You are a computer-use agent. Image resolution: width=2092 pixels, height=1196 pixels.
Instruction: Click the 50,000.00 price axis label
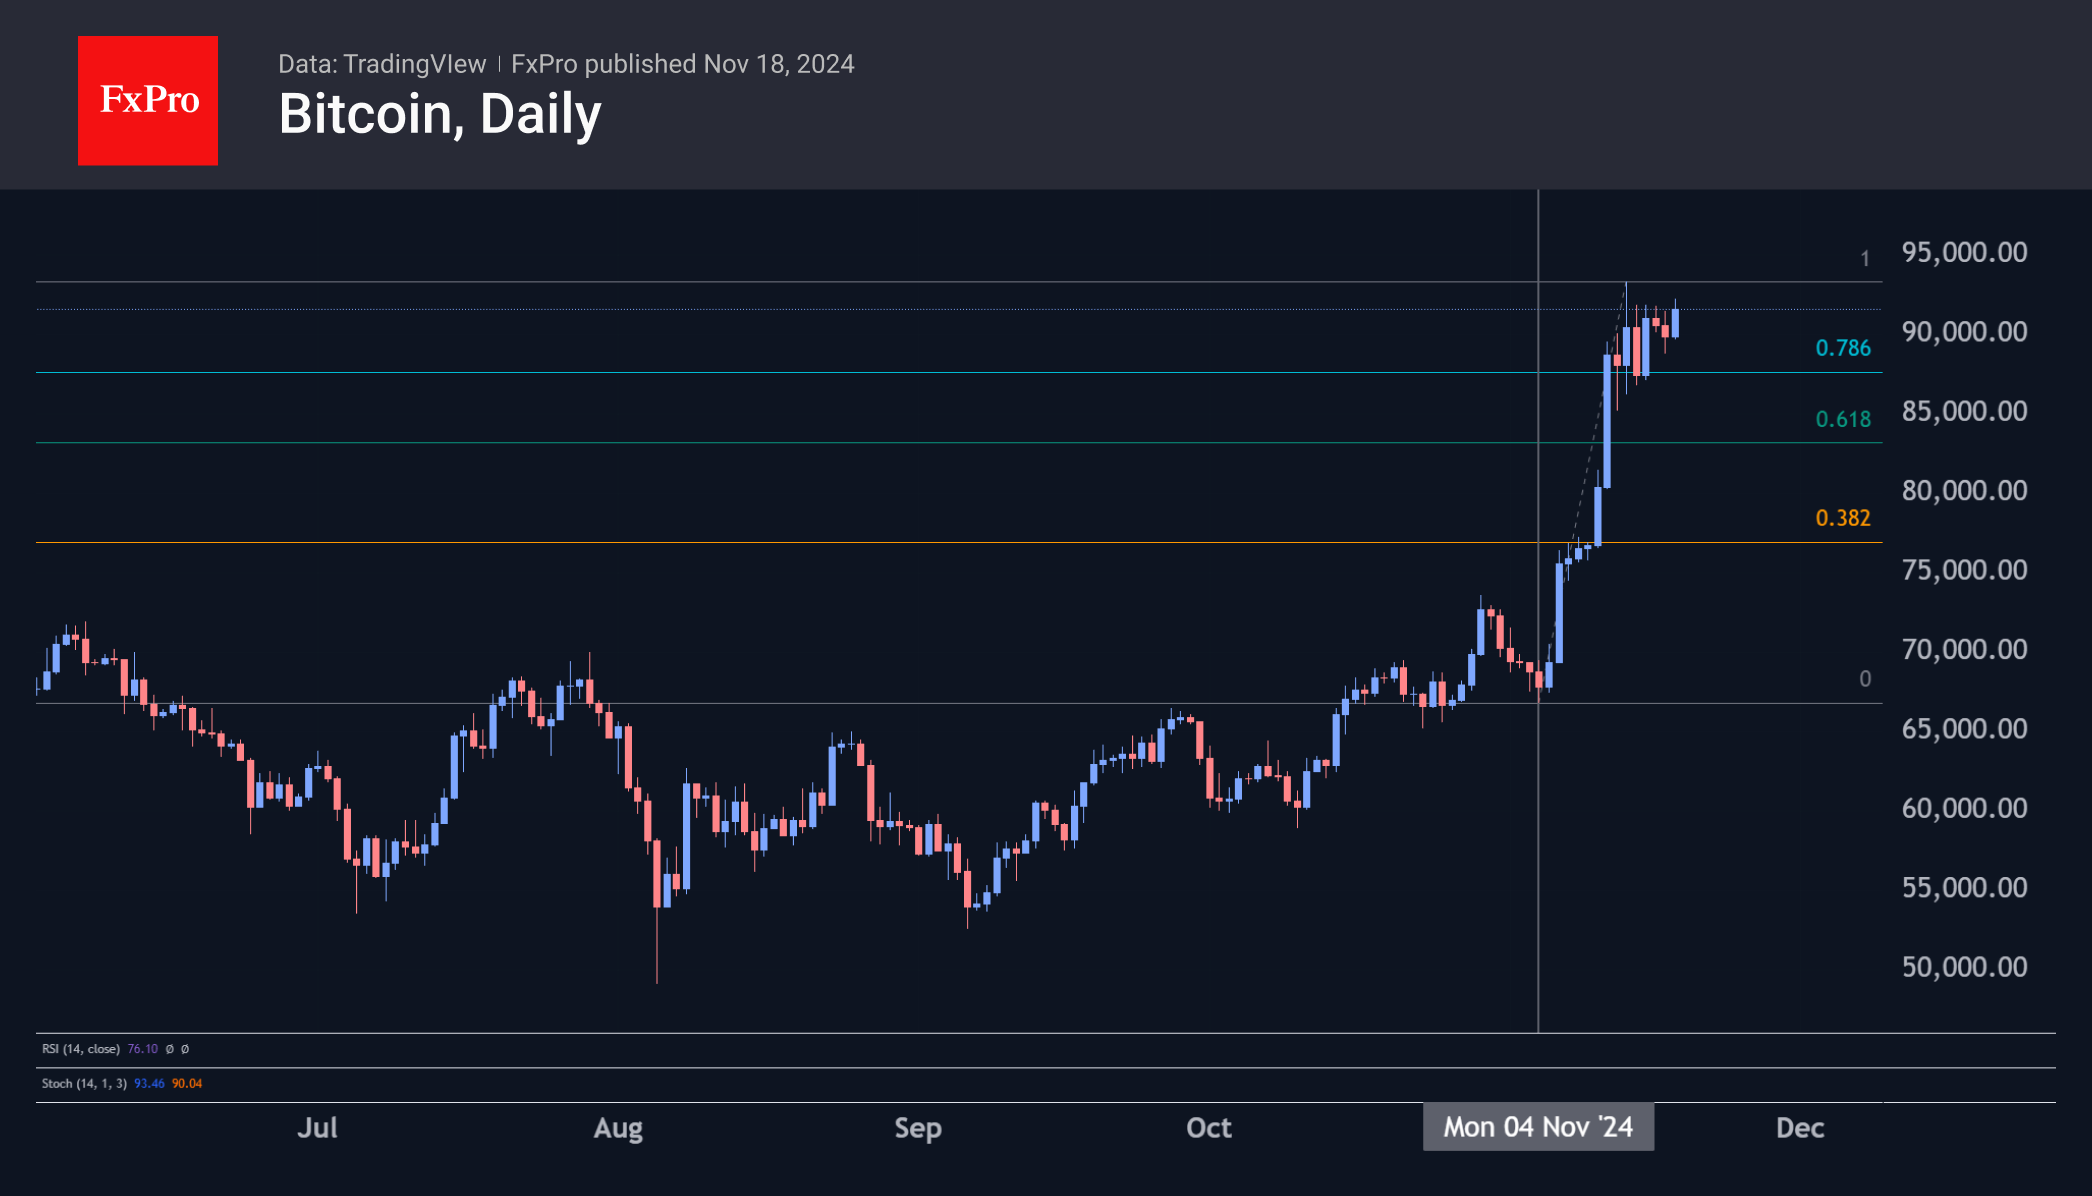coord(1964,967)
